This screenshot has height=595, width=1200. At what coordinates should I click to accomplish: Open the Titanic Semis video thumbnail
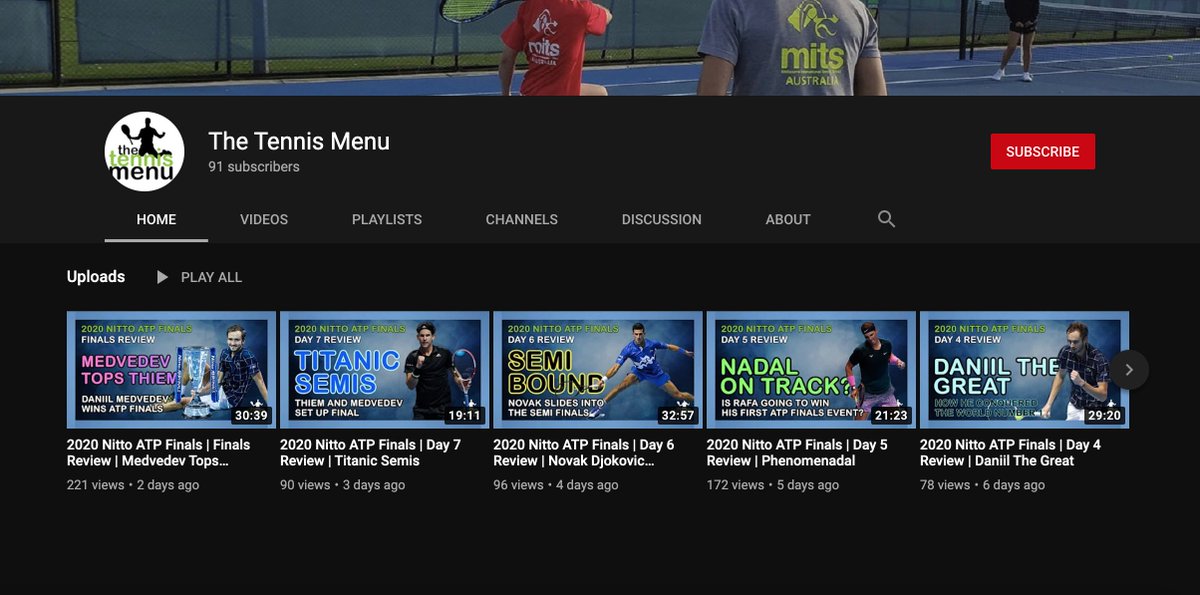tap(384, 370)
